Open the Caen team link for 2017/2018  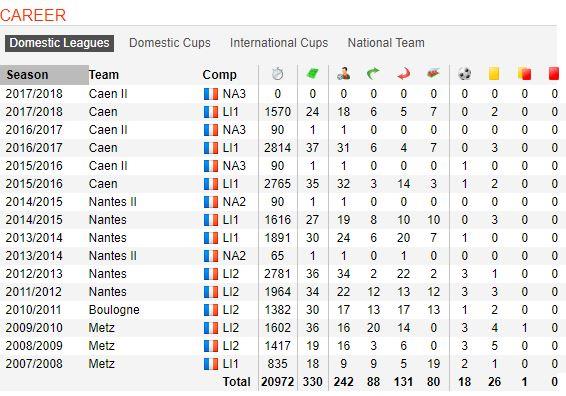103,112
